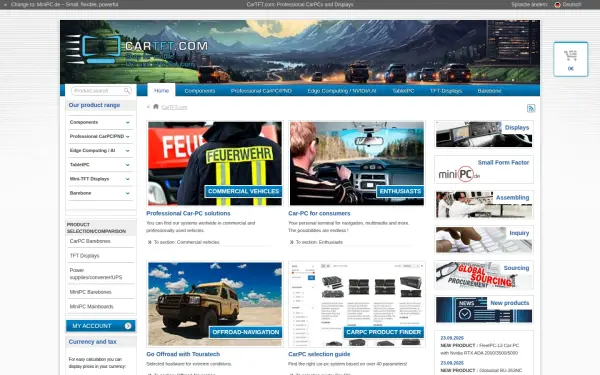
Task: Open Edge Computing / NVIDIA AI tab
Action: pos(342,91)
